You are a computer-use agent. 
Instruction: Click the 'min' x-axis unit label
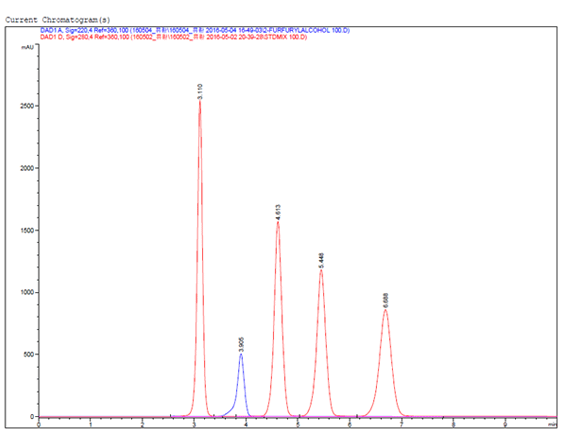coord(553,425)
